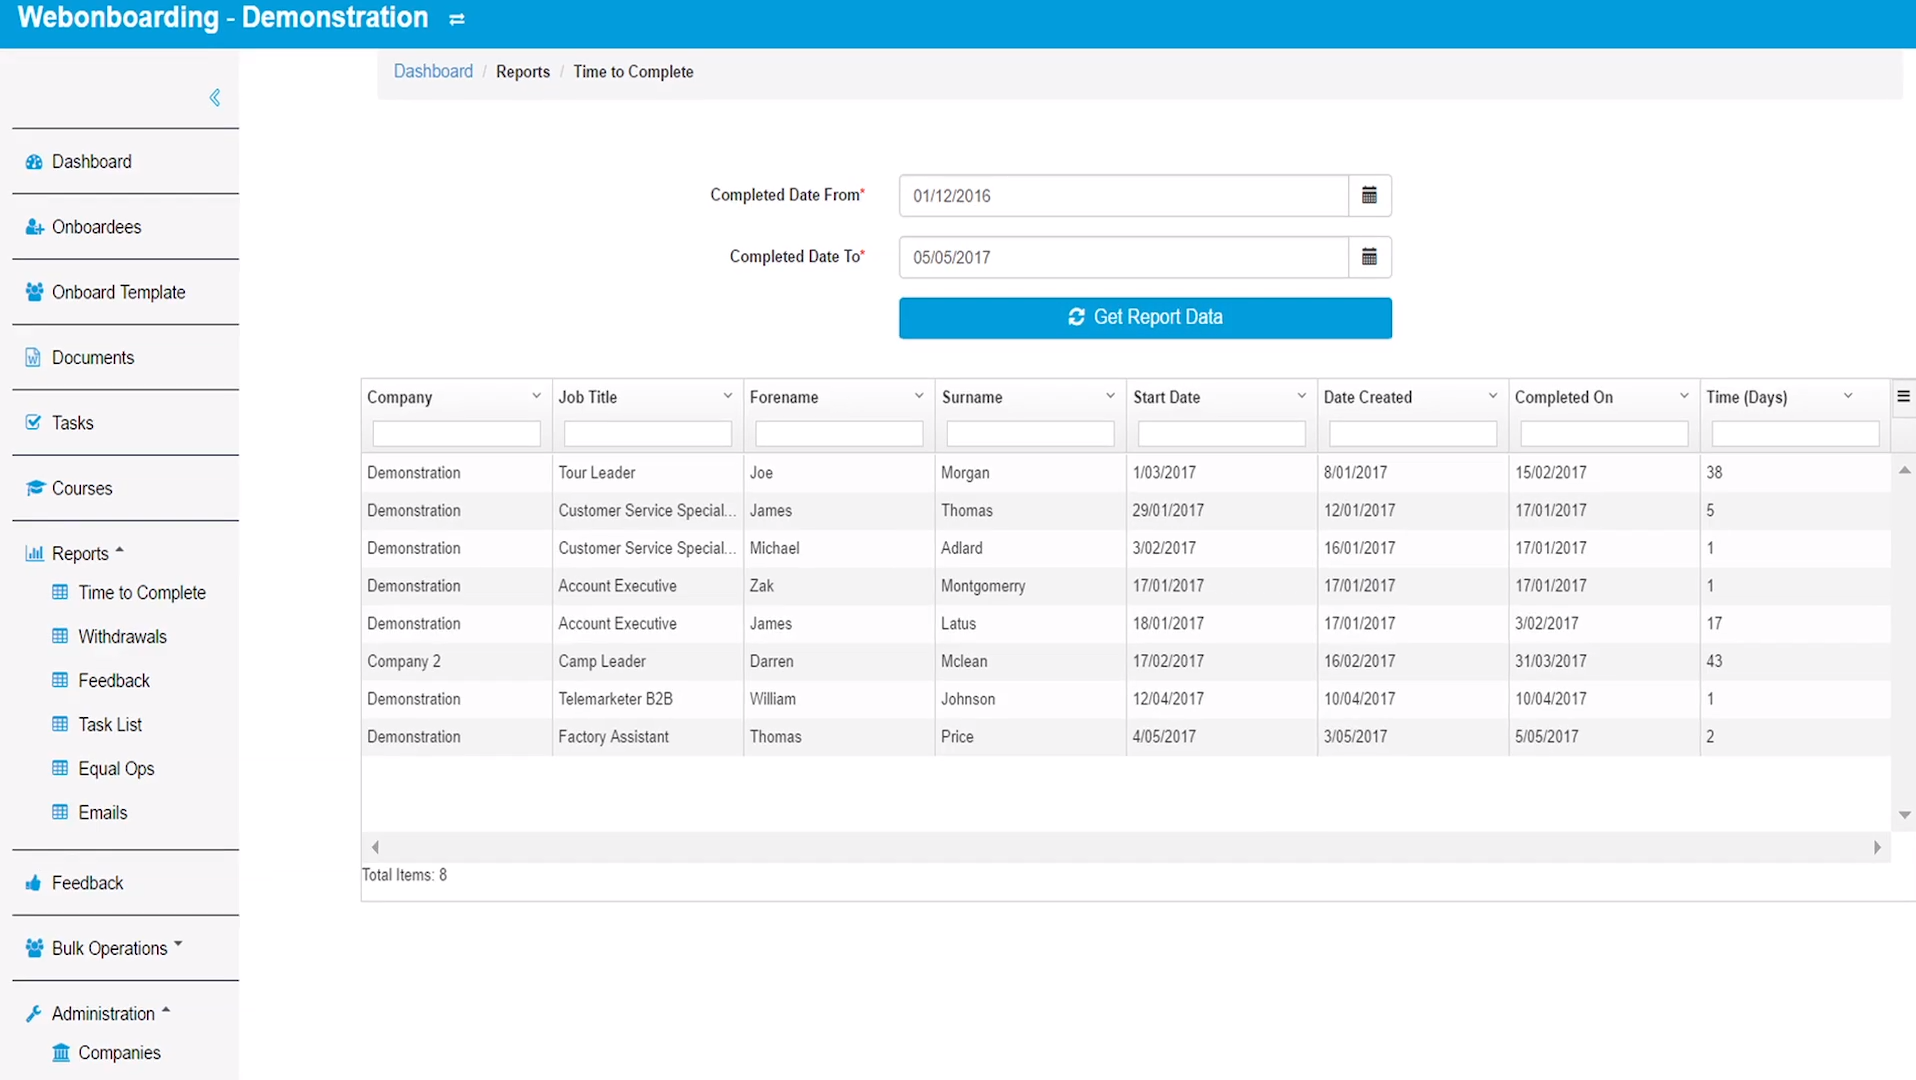Type in the Surname filter field
1916x1080 pixels.
pyautogui.click(x=1029, y=433)
